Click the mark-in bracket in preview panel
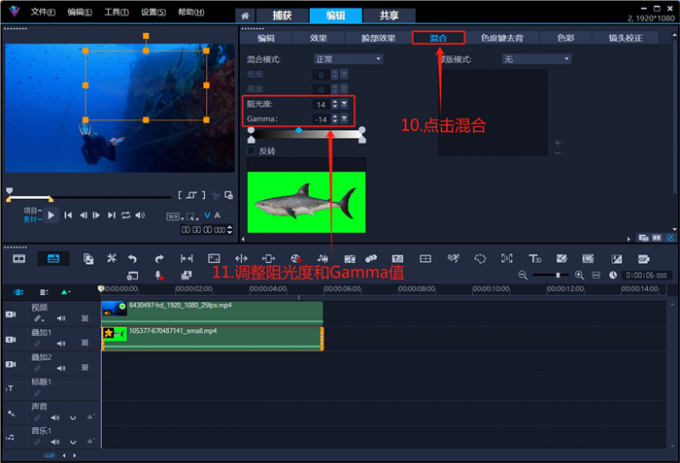The height and width of the screenshot is (463, 680). click(180, 195)
